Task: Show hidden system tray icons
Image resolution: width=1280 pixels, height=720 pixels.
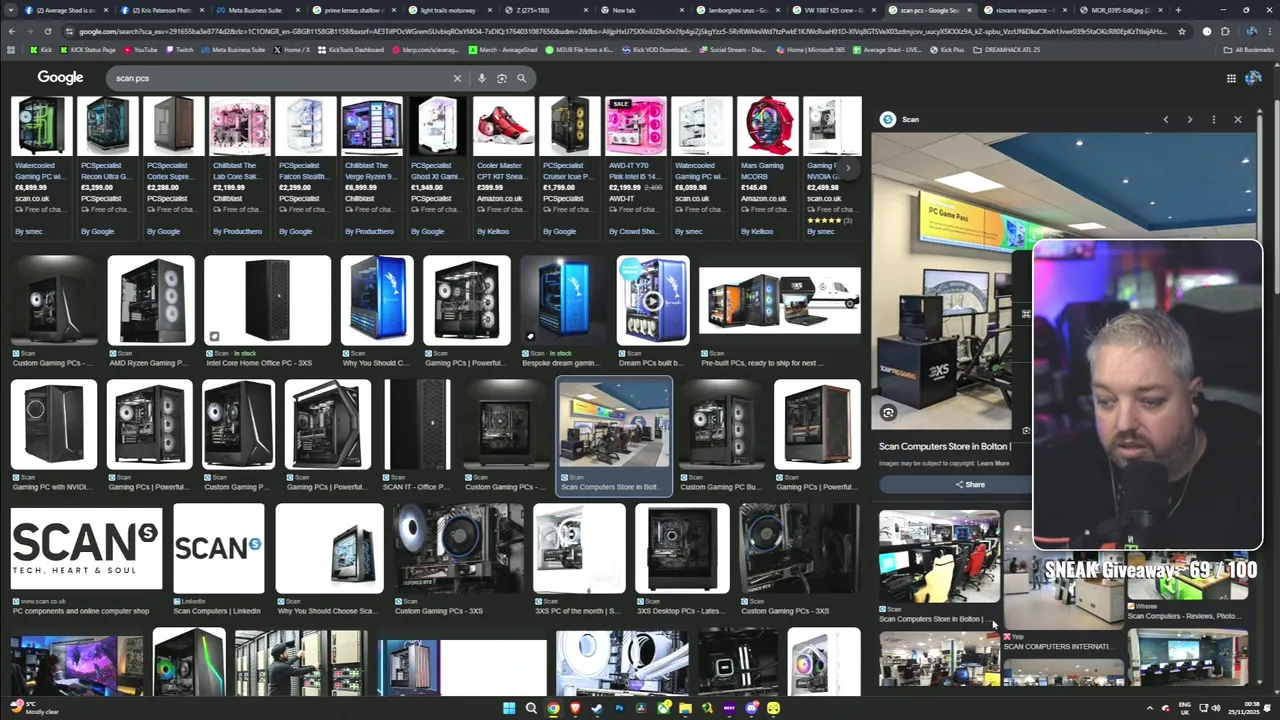Action: click(1150, 708)
